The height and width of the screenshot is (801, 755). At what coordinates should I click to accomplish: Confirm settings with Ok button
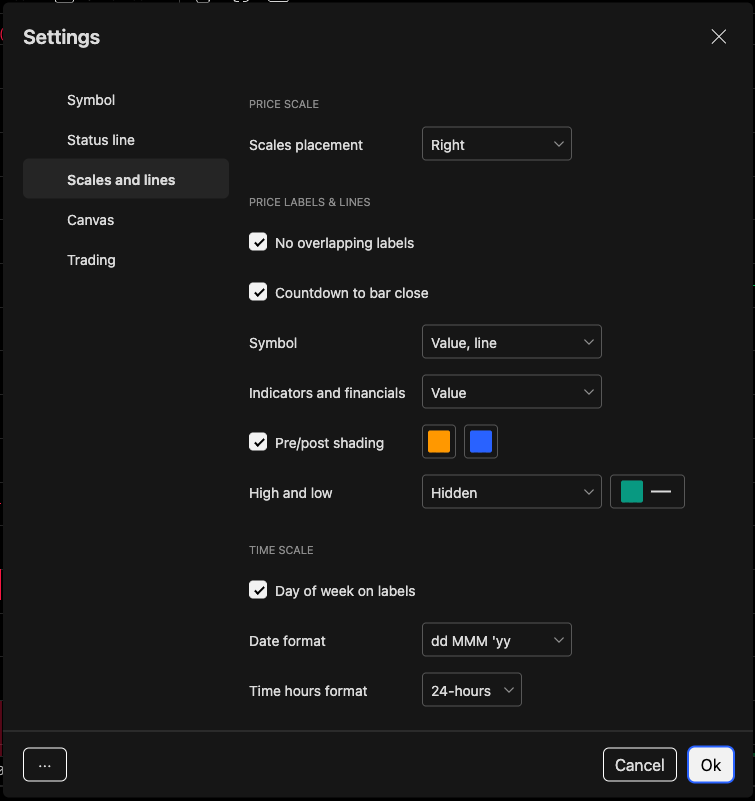tap(711, 765)
